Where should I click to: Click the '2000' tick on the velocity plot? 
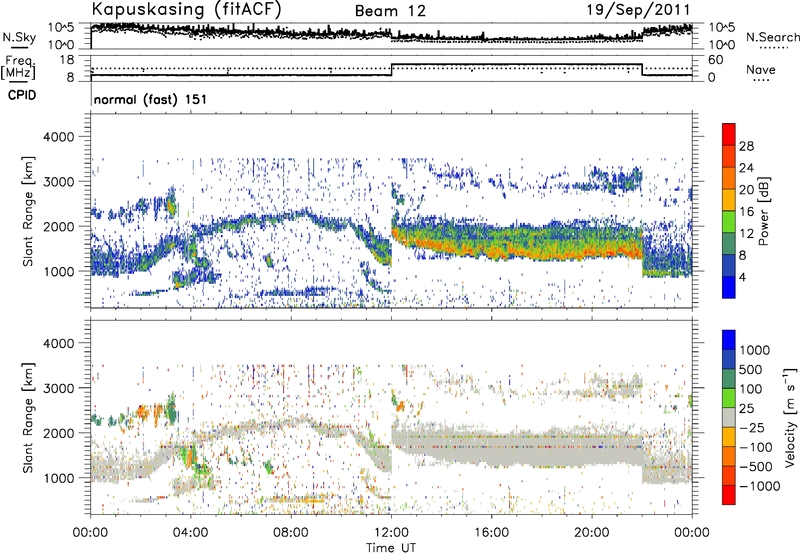[x=61, y=433]
